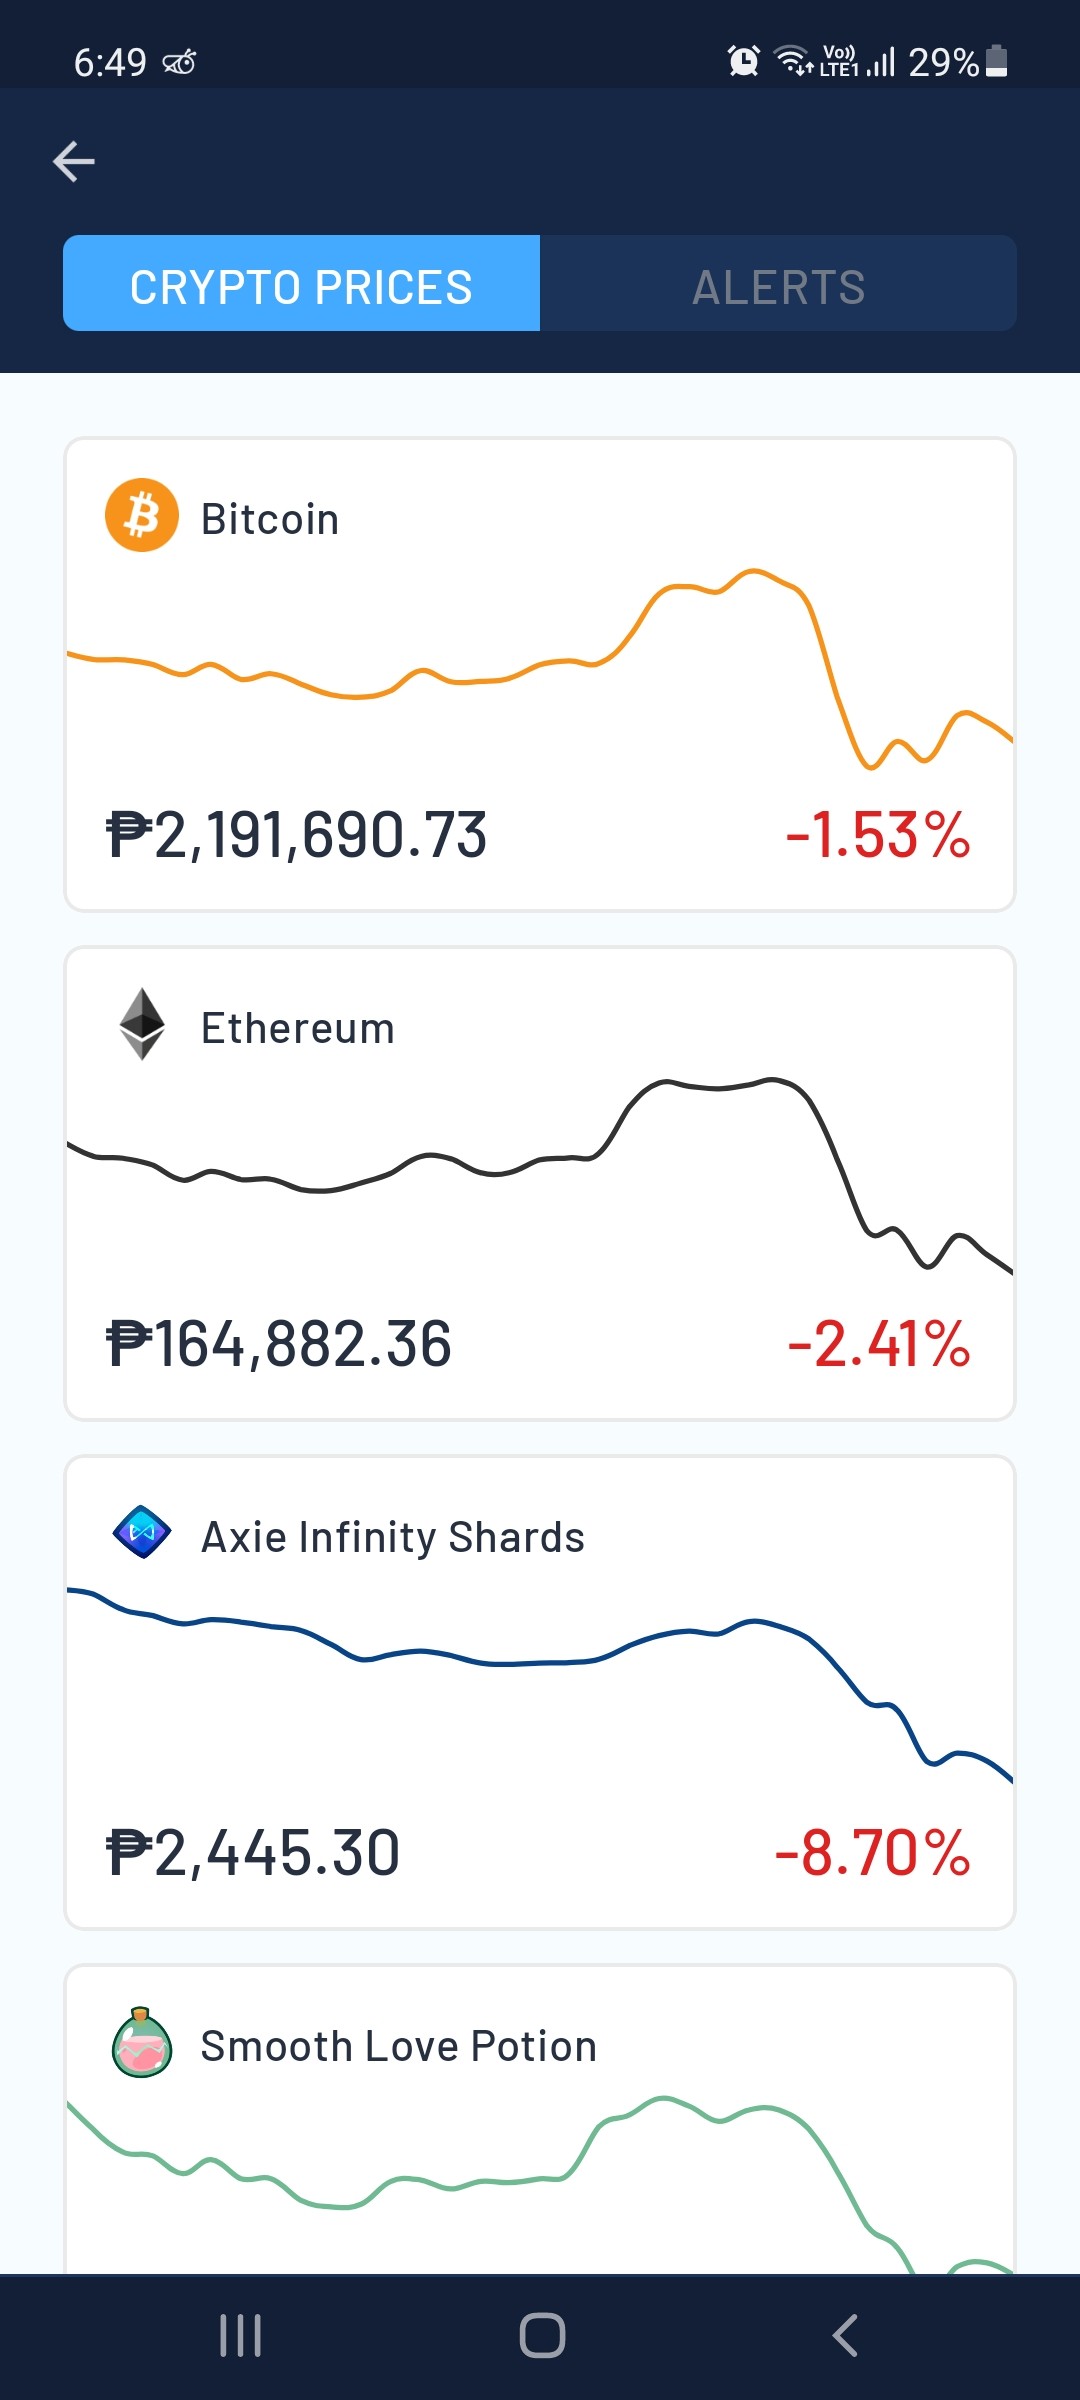Tap the Android home button icon
The height and width of the screenshot is (2400, 1080).
pos(542,2336)
